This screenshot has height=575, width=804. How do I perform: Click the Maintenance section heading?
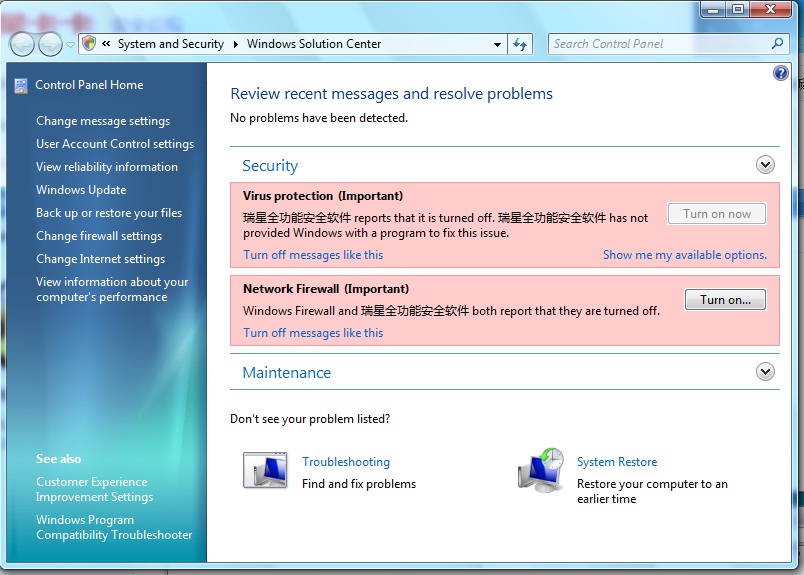(286, 373)
